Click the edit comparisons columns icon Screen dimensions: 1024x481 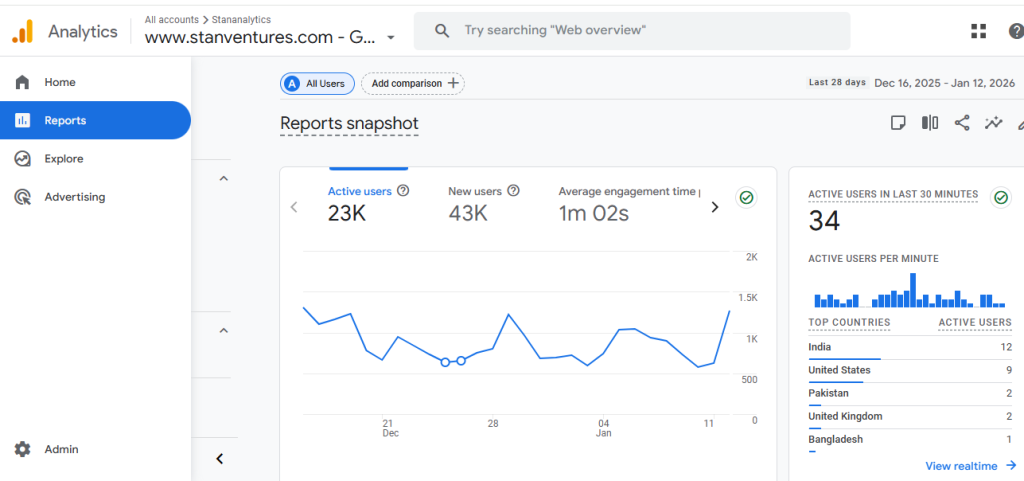[x=930, y=123]
